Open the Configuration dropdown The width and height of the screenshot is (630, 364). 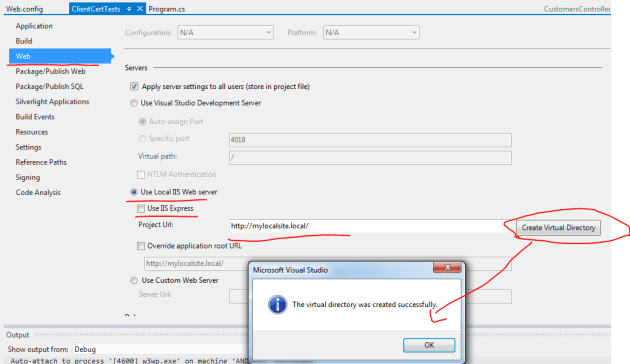(225, 33)
